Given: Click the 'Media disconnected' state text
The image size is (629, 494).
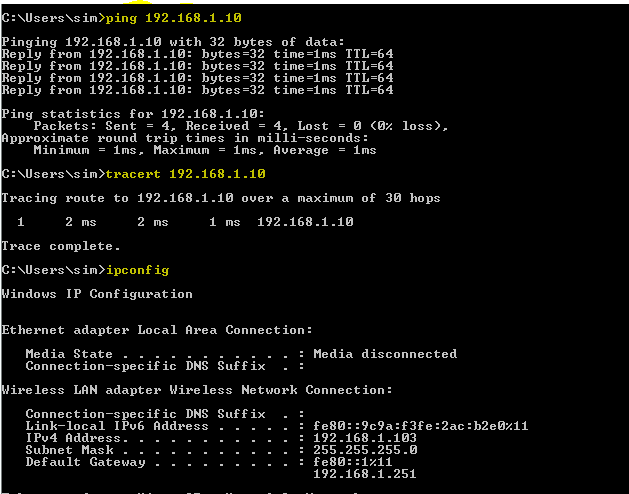Looking at the screenshot, I should tap(385, 354).
